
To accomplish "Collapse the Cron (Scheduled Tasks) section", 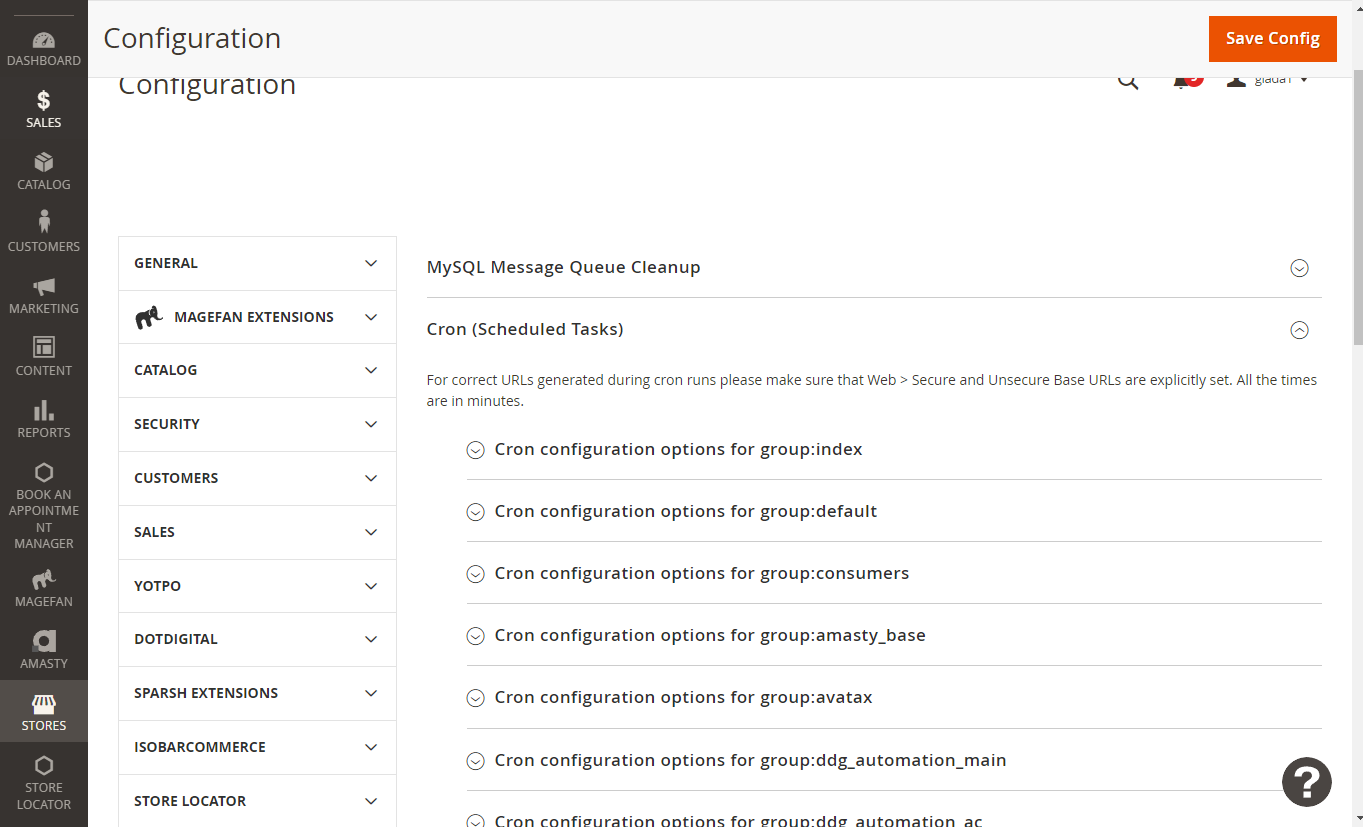I will tap(874, 329).
